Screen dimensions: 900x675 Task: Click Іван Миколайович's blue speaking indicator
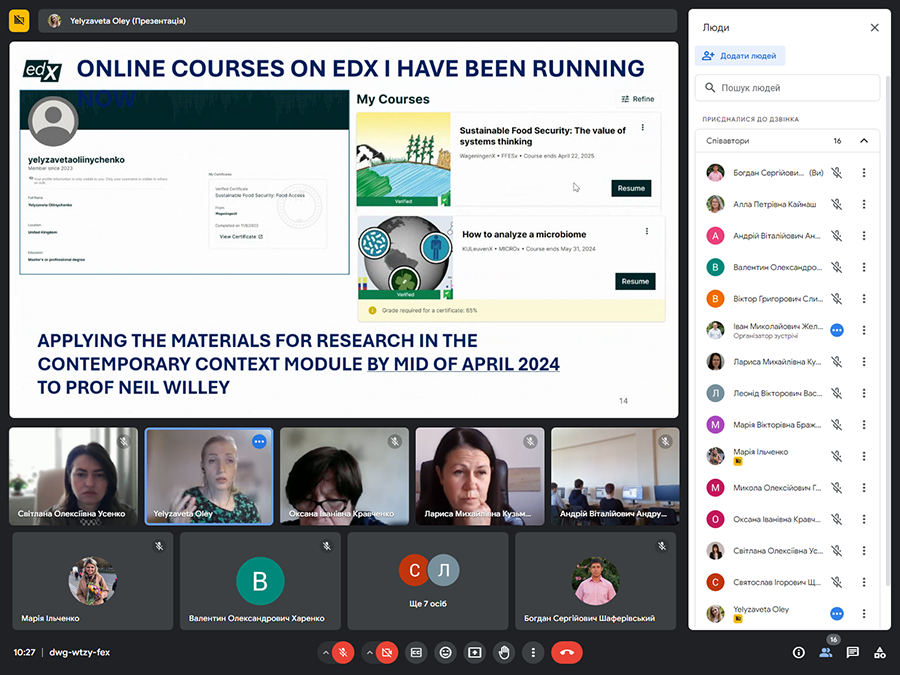pyautogui.click(x=837, y=330)
